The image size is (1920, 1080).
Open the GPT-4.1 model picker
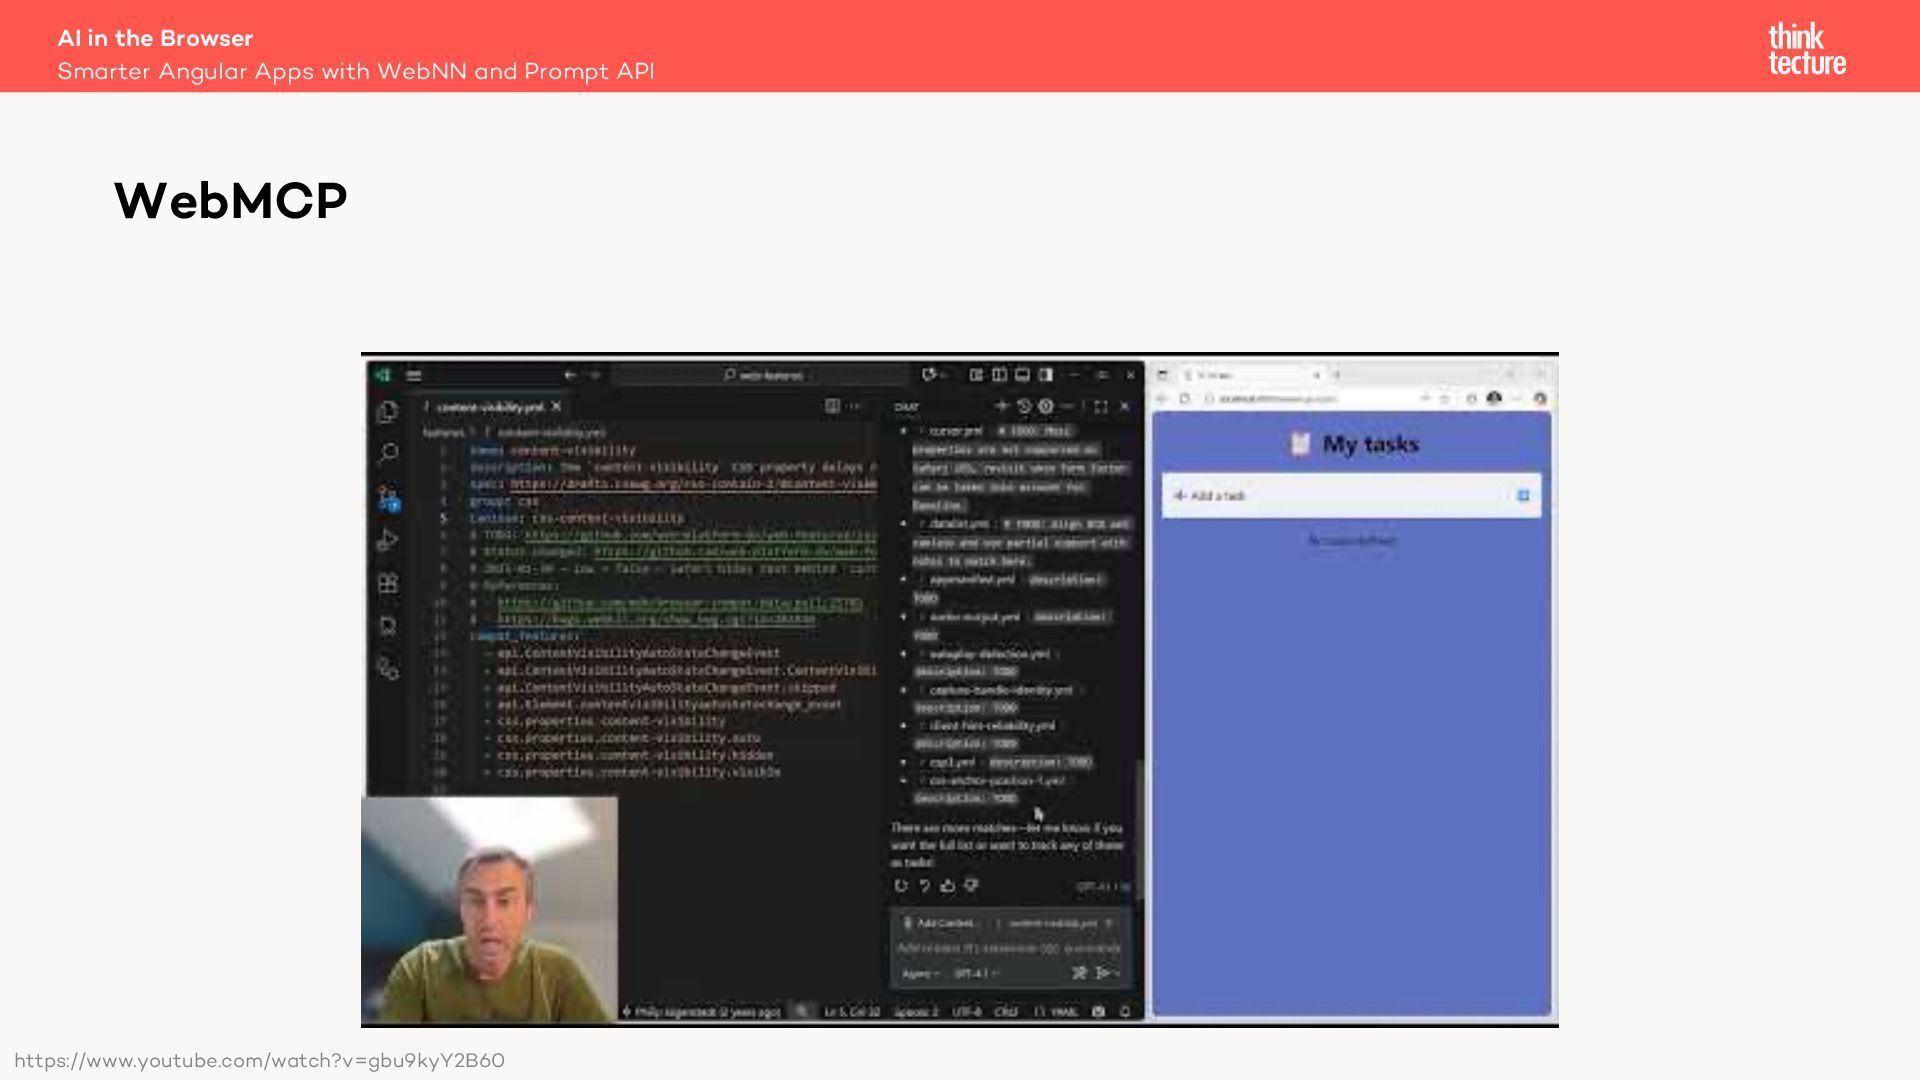(976, 973)
